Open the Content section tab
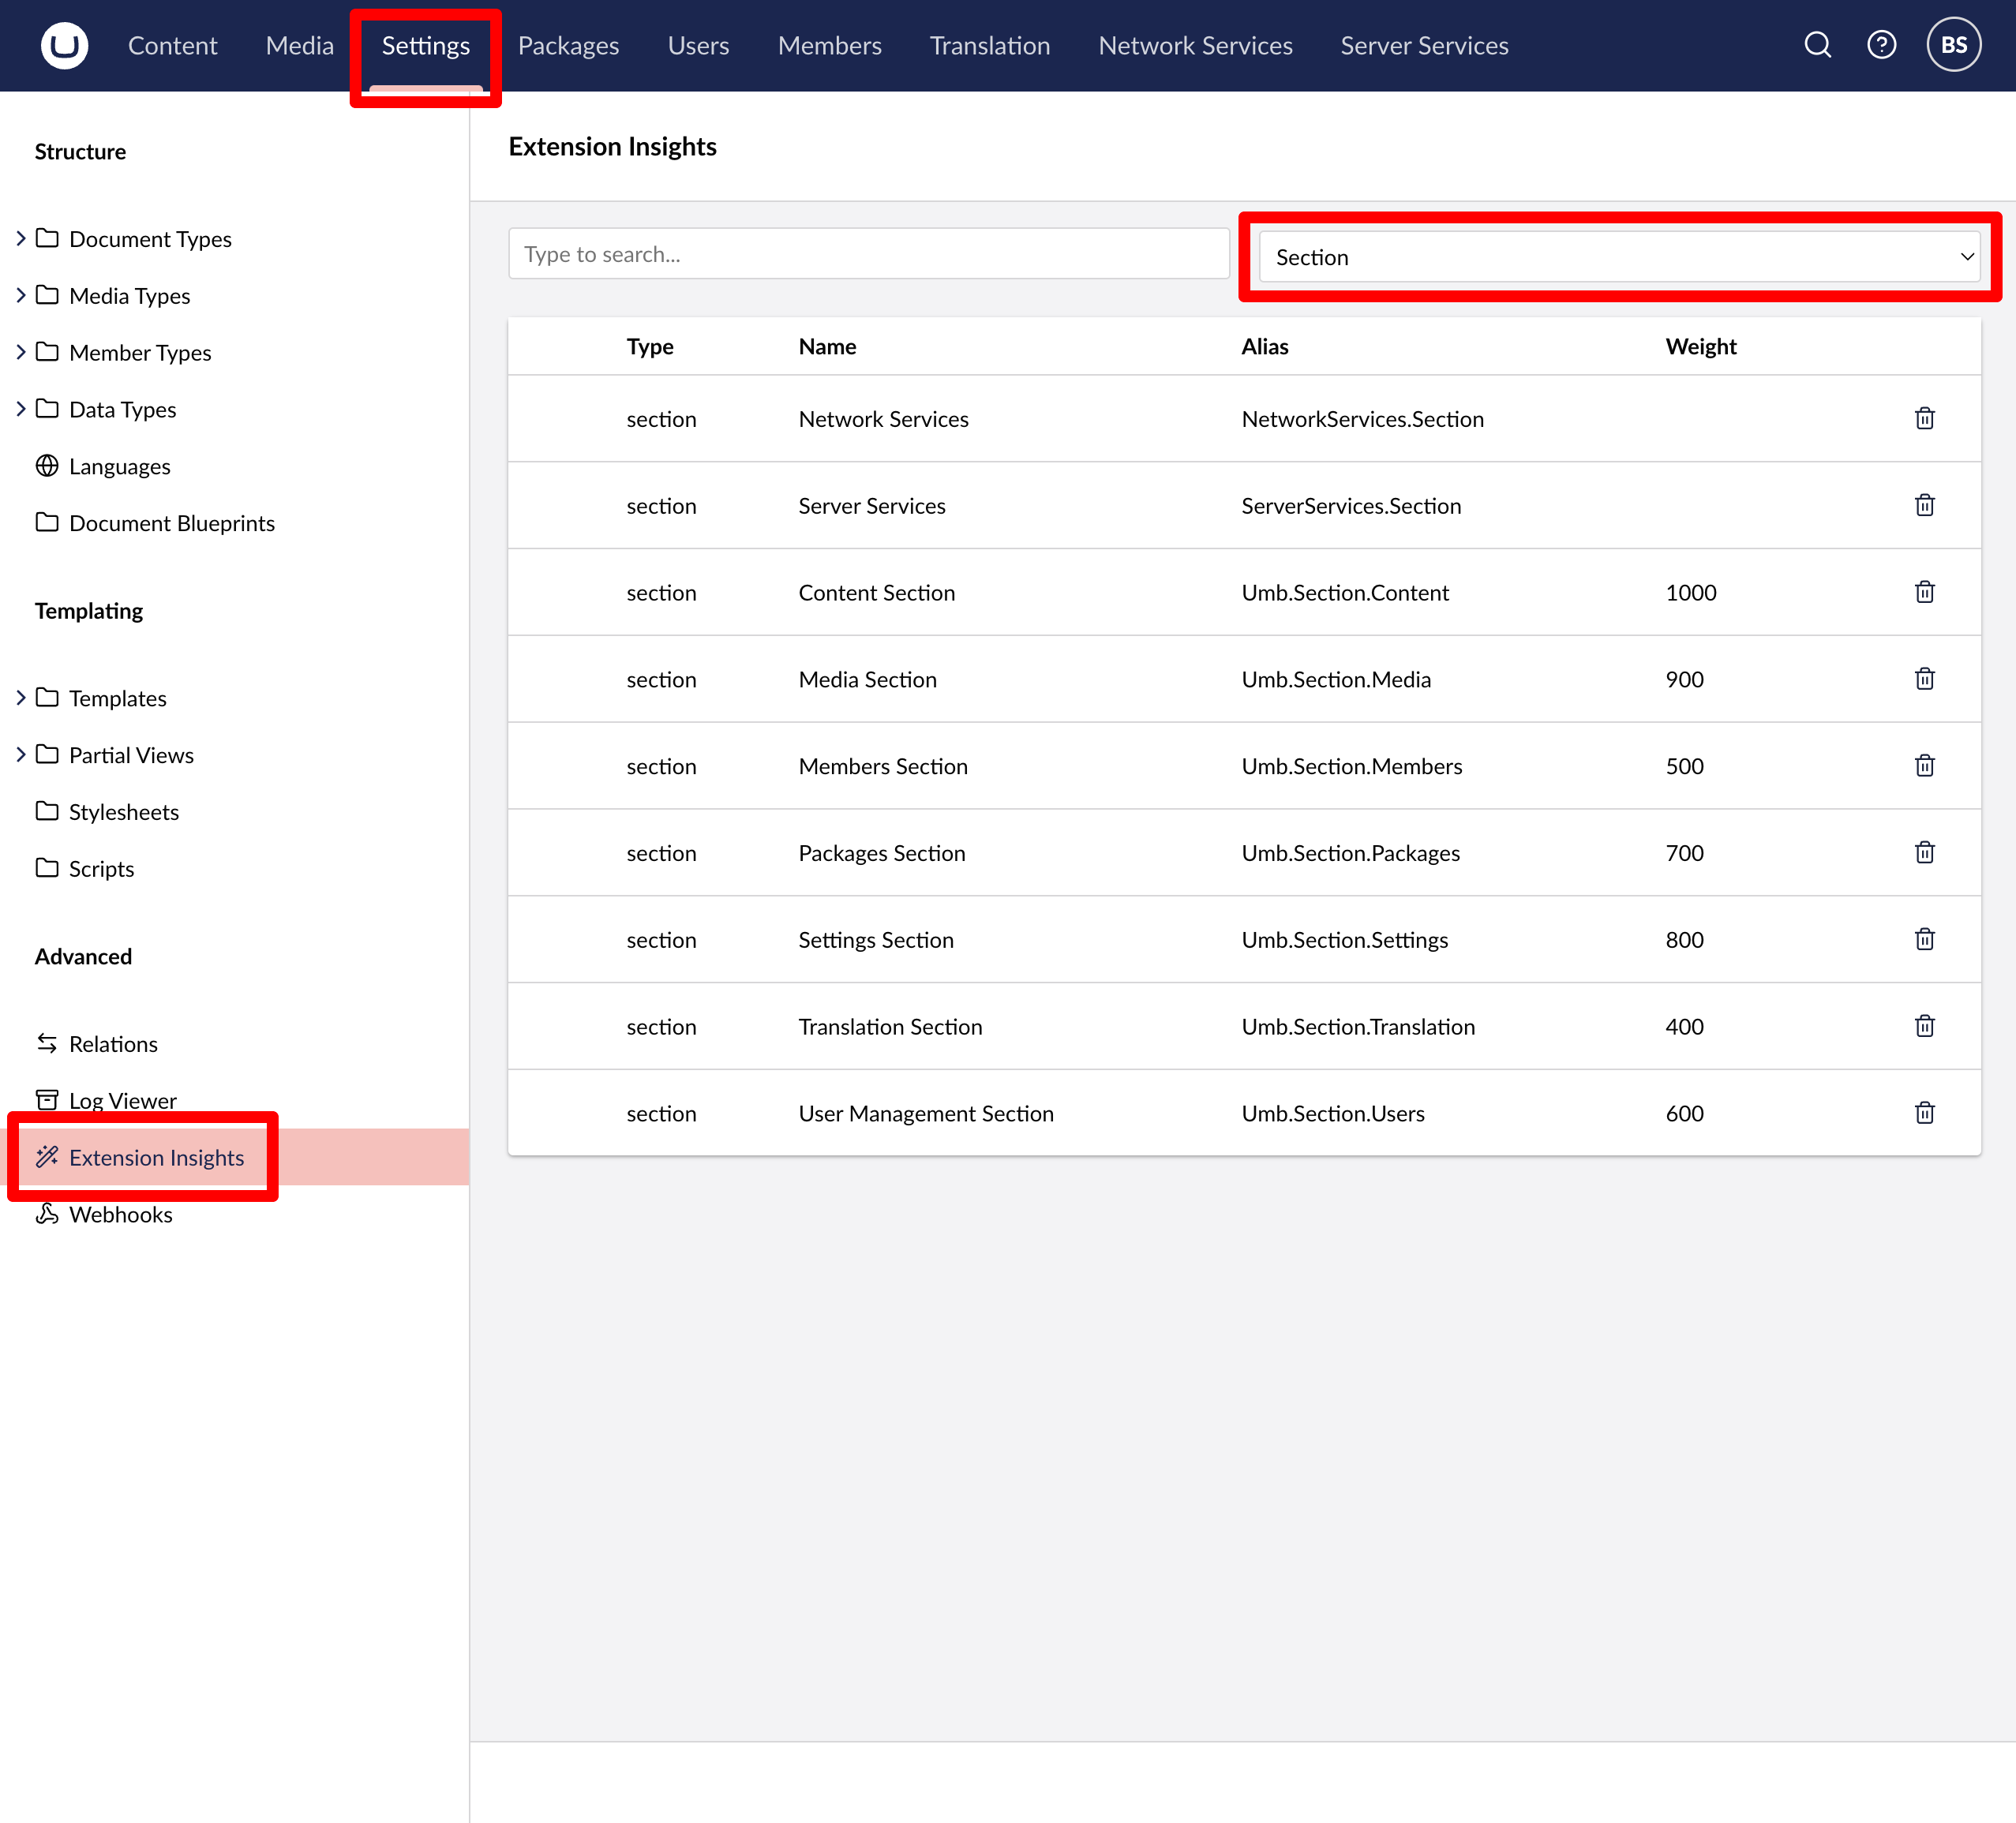The height and width of the screenshot is (1823, 2016). tap(172, 45)
